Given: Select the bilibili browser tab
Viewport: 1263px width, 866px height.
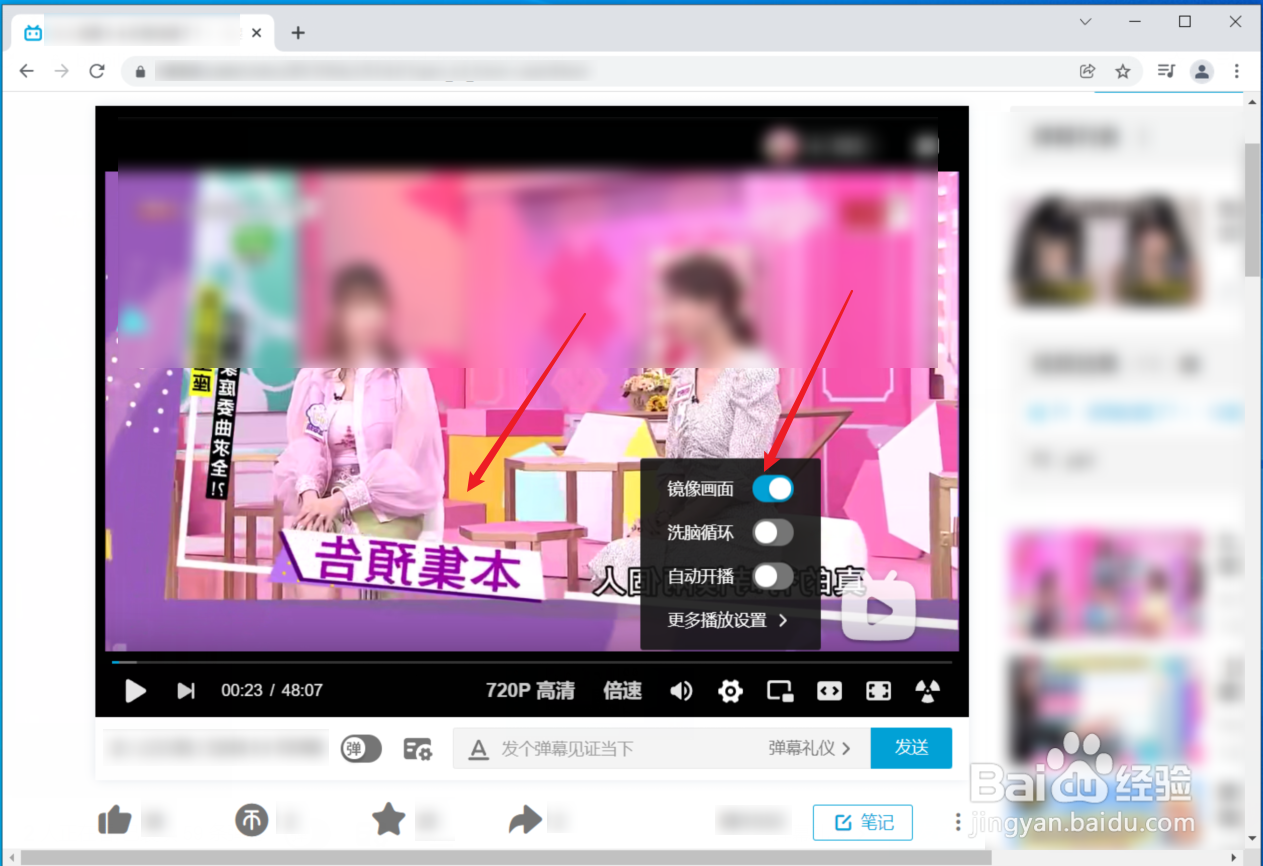Looking at the screenshot, I should (143, 32).
